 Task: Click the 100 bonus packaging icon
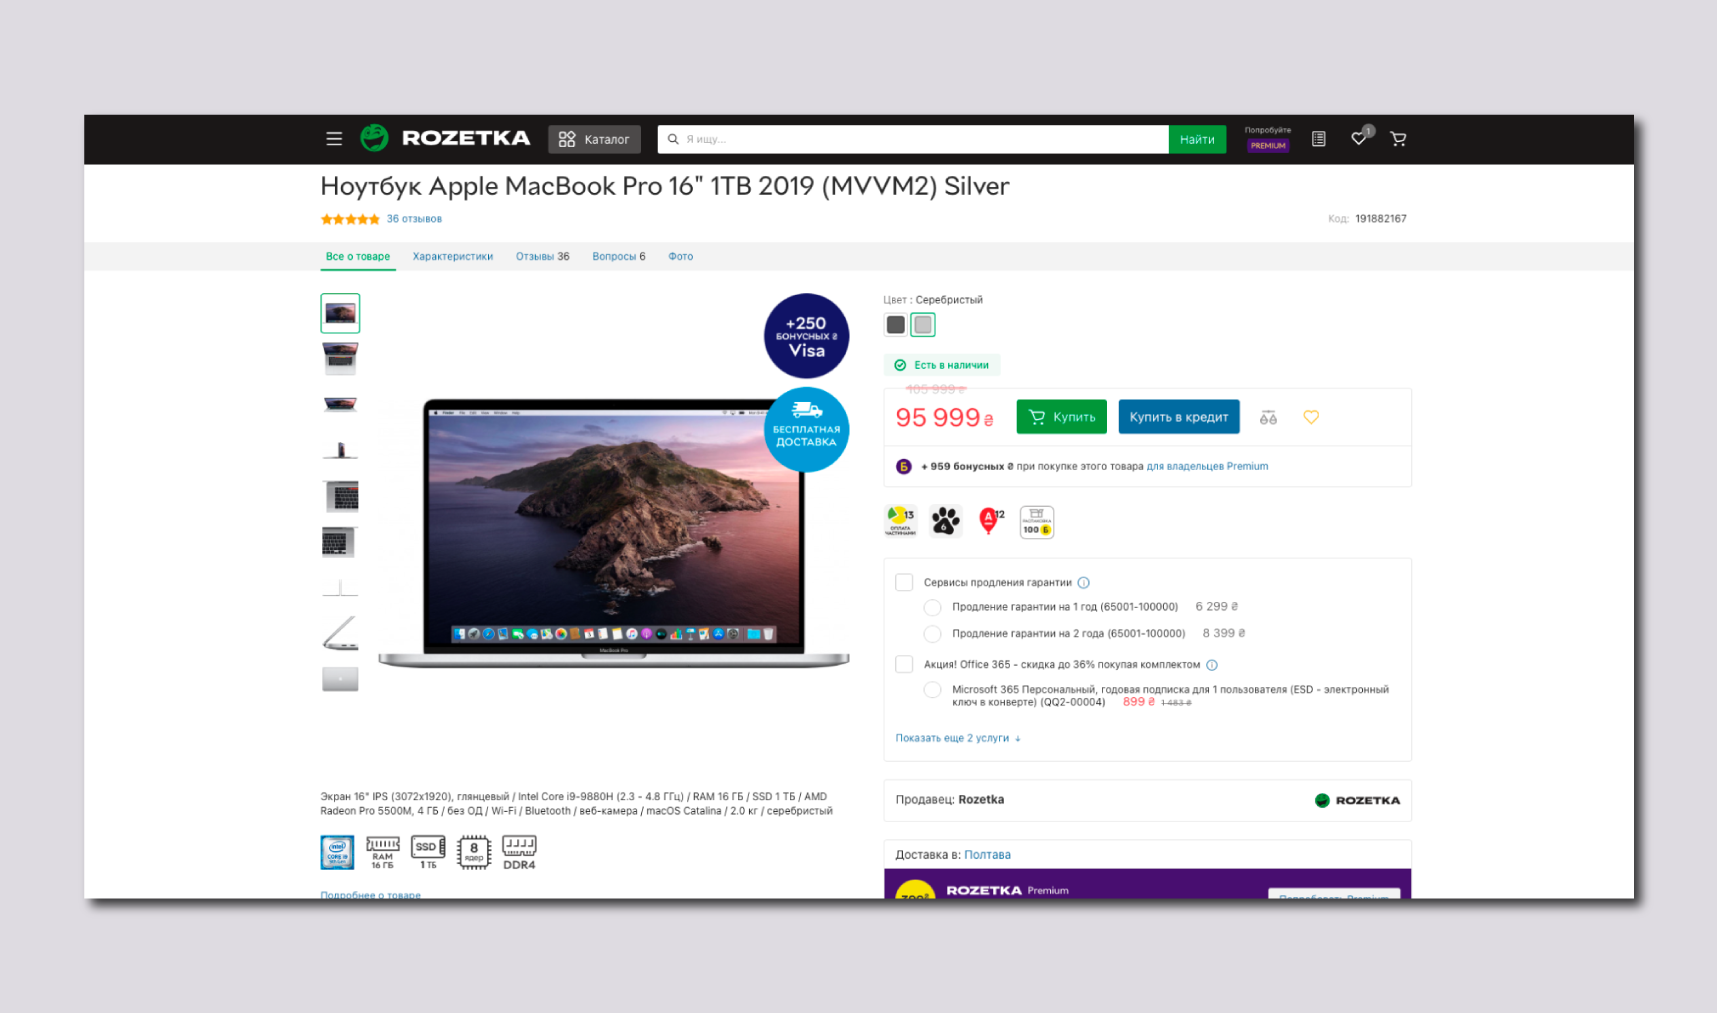(1037, 522)
